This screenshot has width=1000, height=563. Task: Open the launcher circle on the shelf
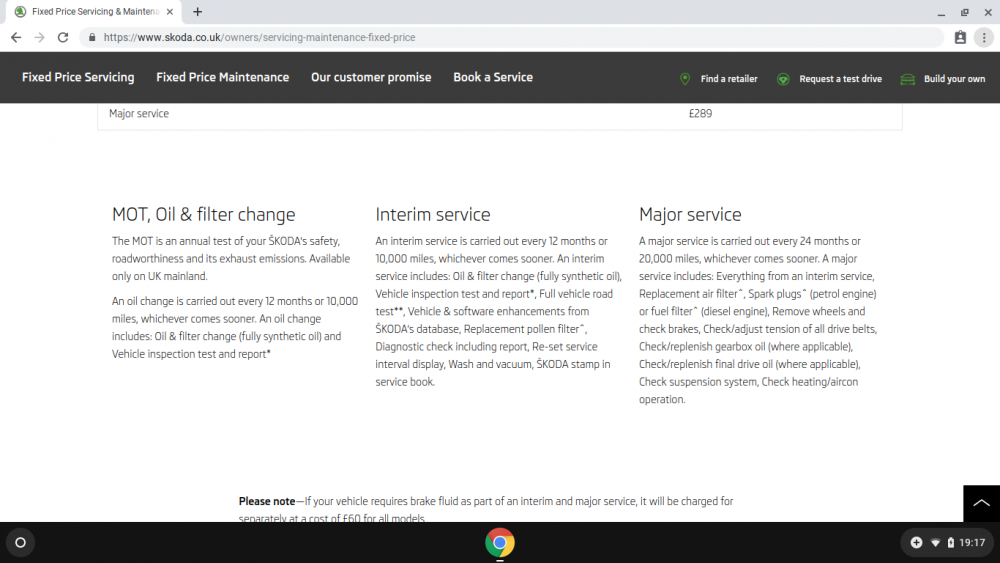[20, 543]
